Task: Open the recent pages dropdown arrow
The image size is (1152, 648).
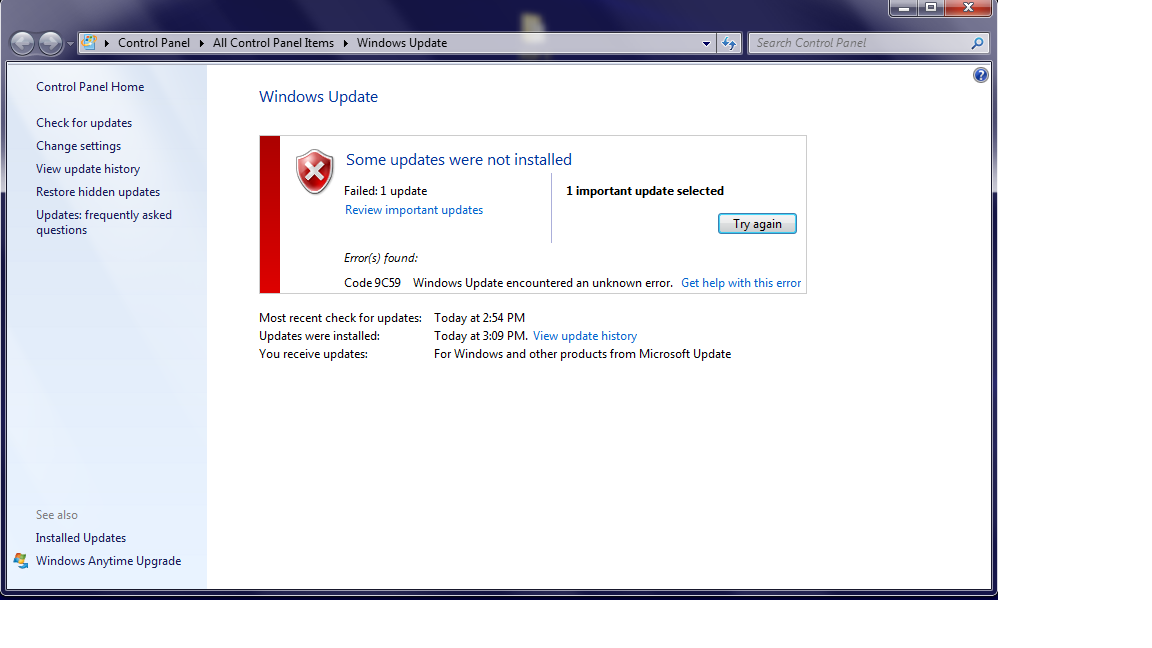Action: (70, 44)
